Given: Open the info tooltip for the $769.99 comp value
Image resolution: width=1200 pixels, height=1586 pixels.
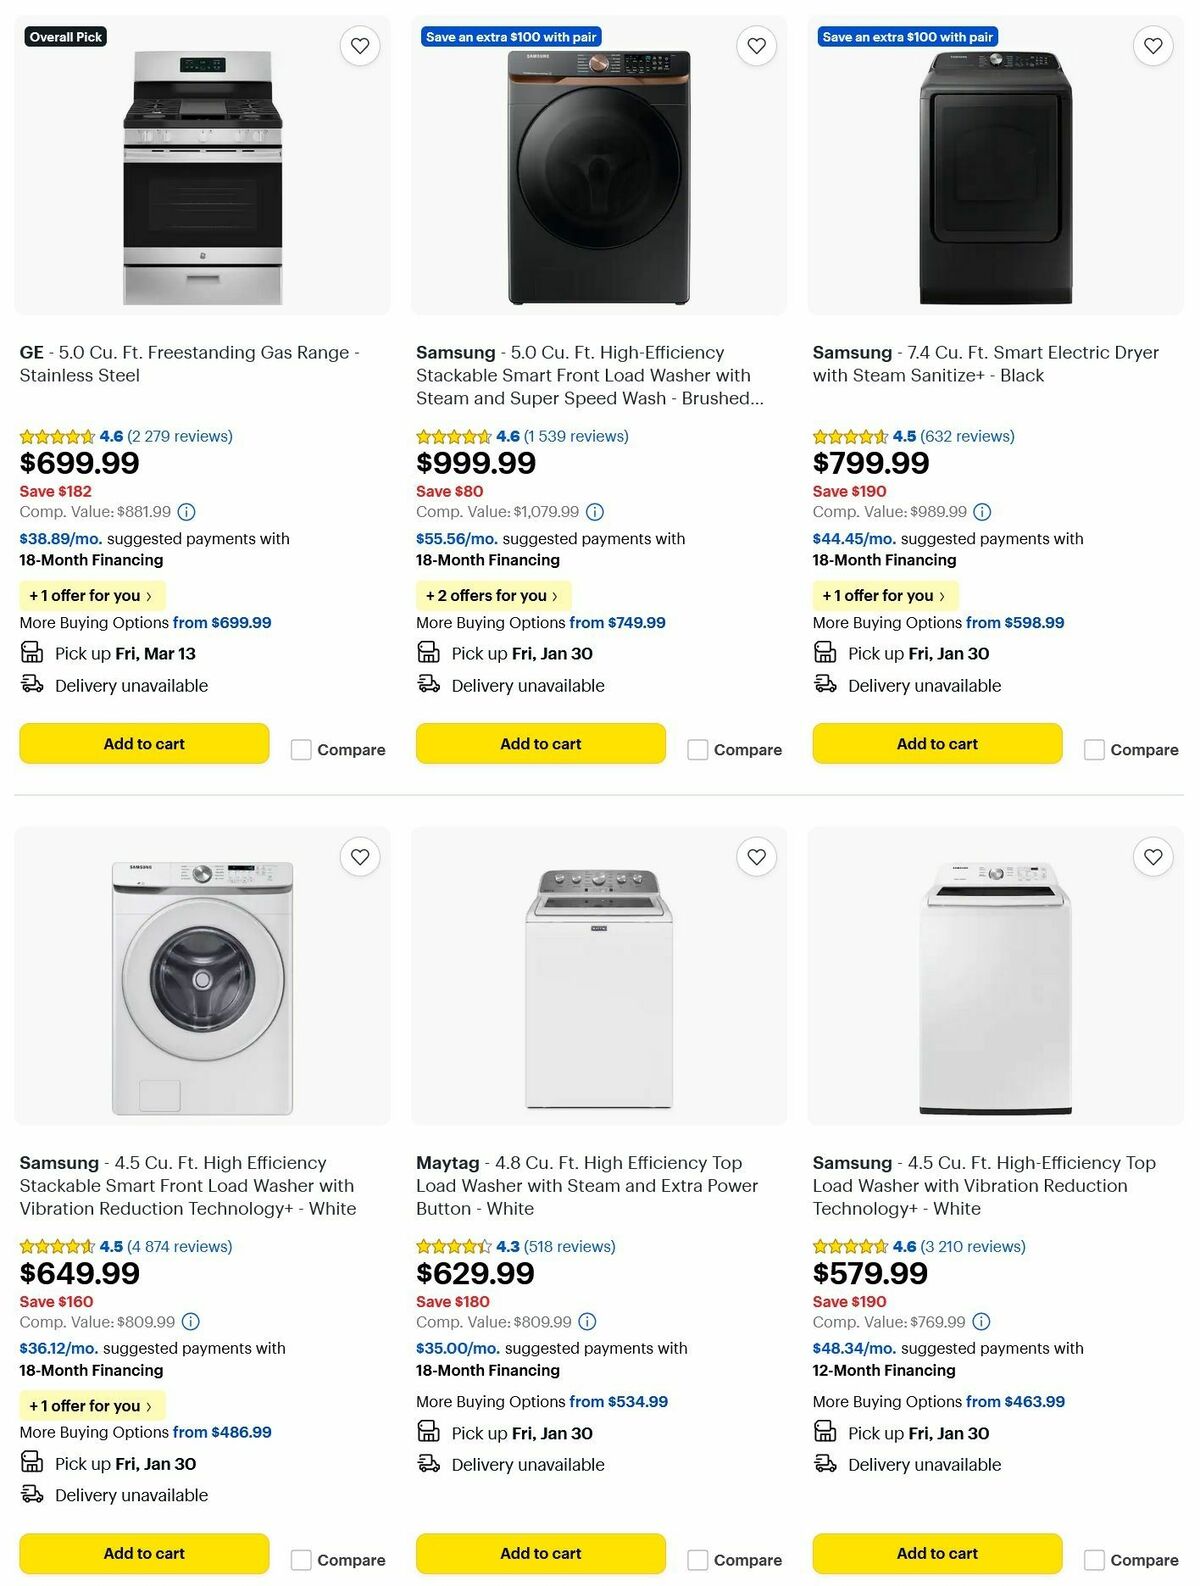Looking at the screenshot, I should (982, 1322).
